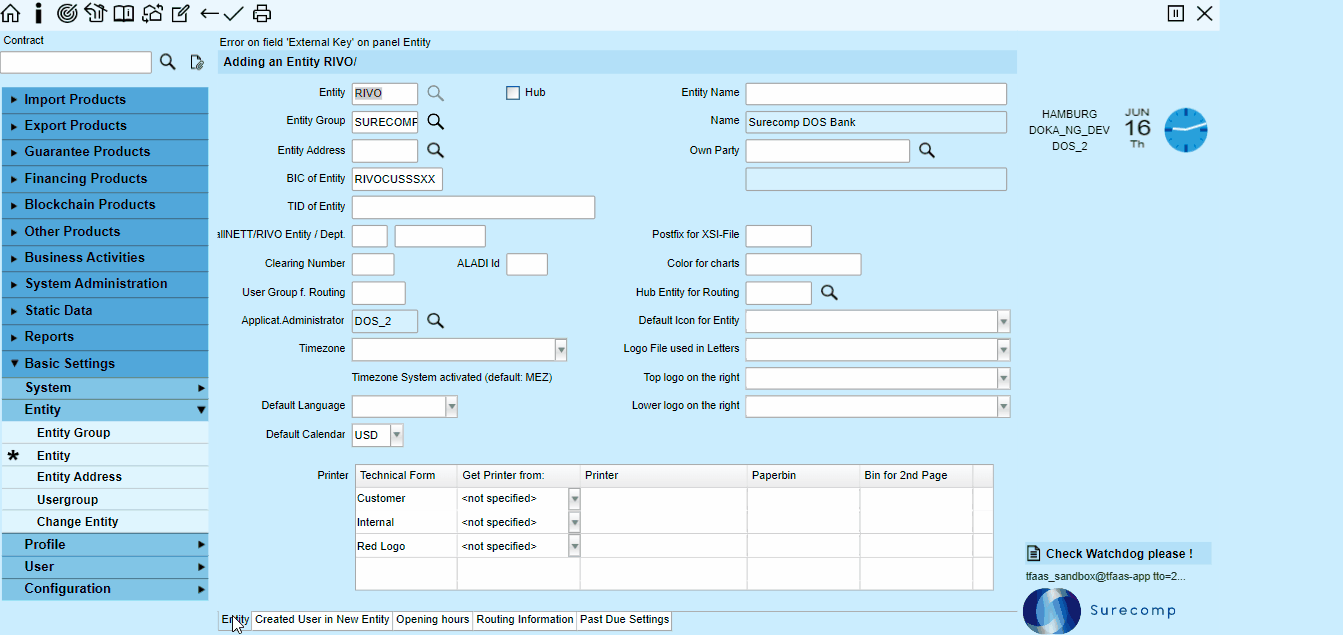Click the Contract search input field
The image size is (1343, 635).
[x=76, y=62]
